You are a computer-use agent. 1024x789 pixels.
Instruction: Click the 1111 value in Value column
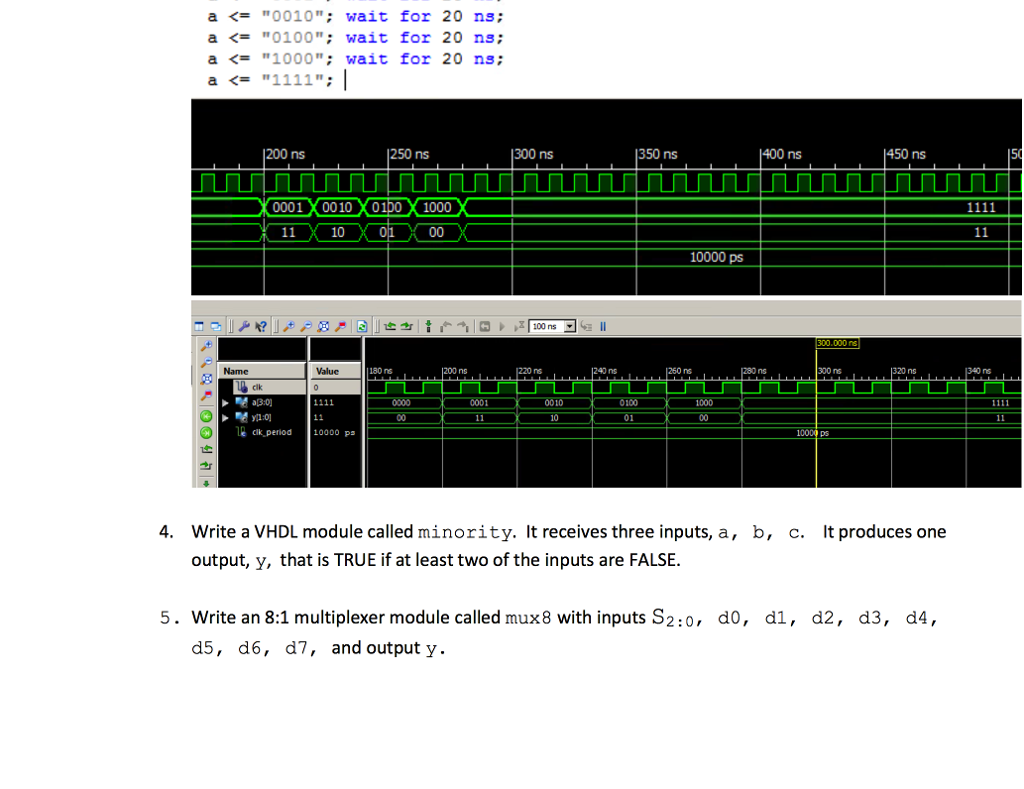pyautogui.click(x=323, y=402)
